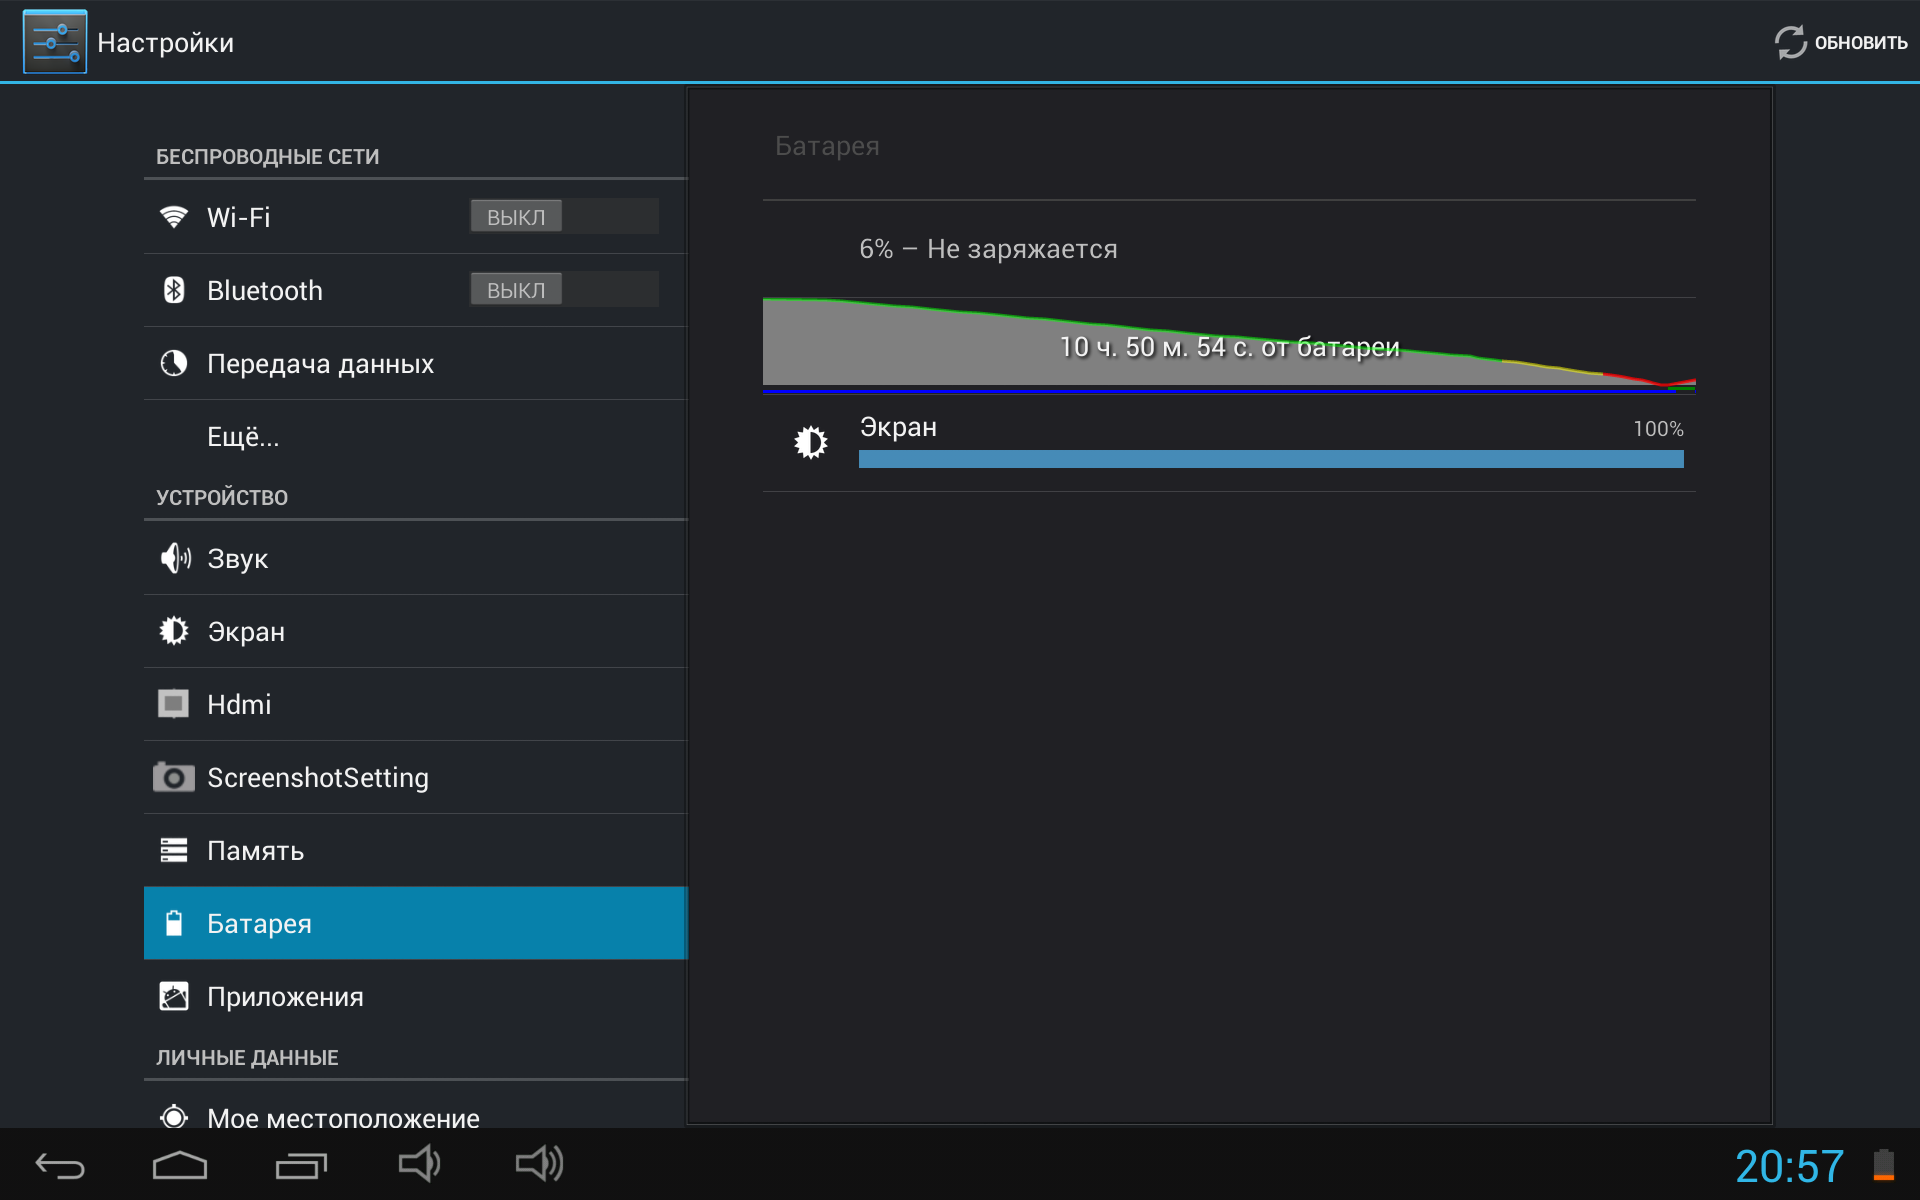Tap the Home navigation icon

coord(180,1165)
